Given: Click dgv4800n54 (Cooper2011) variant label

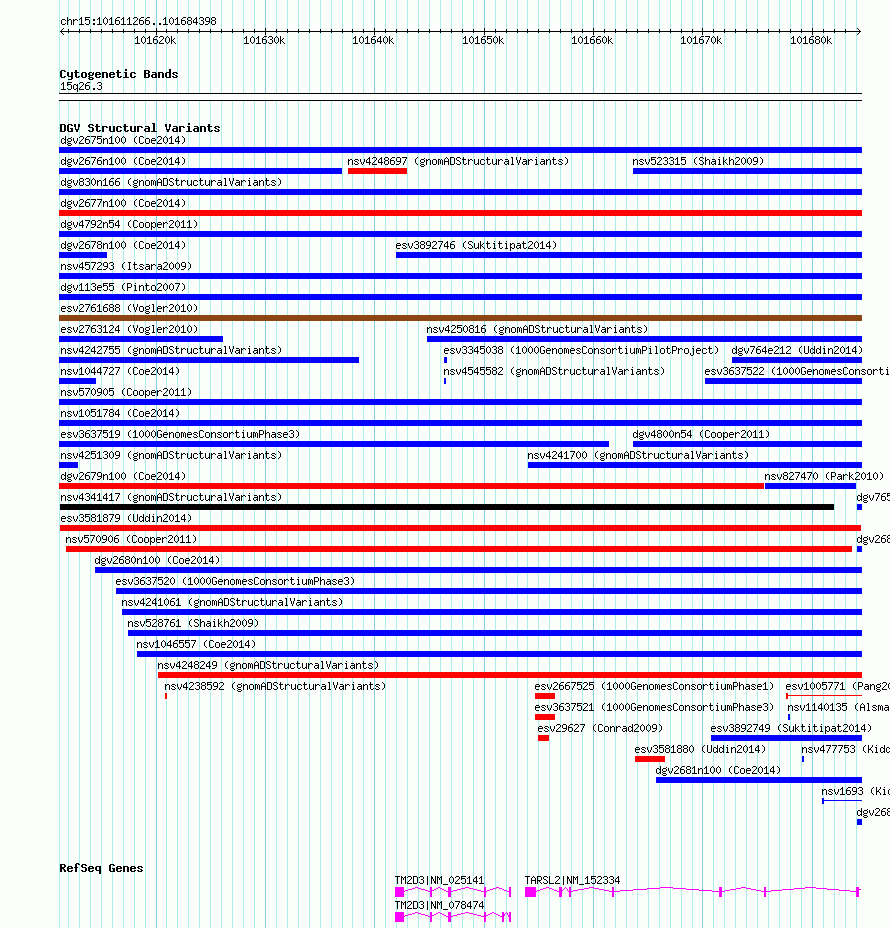Looking at the screenshot, I should click(701, 434).
